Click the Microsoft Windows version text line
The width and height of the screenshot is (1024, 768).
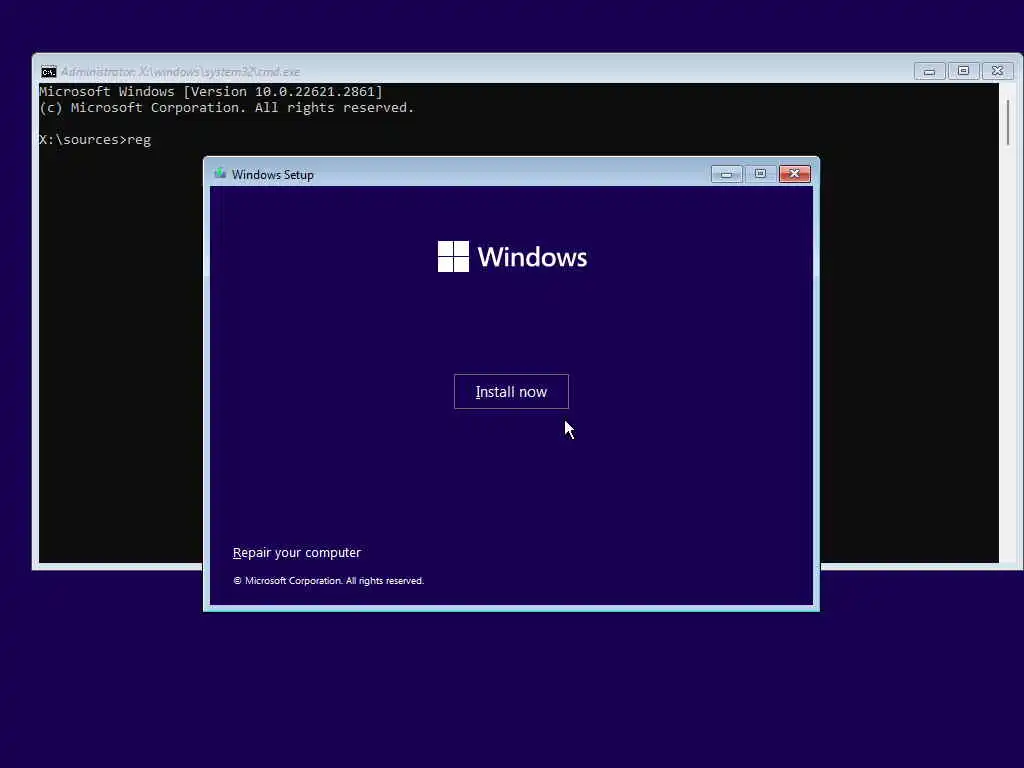(211, 91)
